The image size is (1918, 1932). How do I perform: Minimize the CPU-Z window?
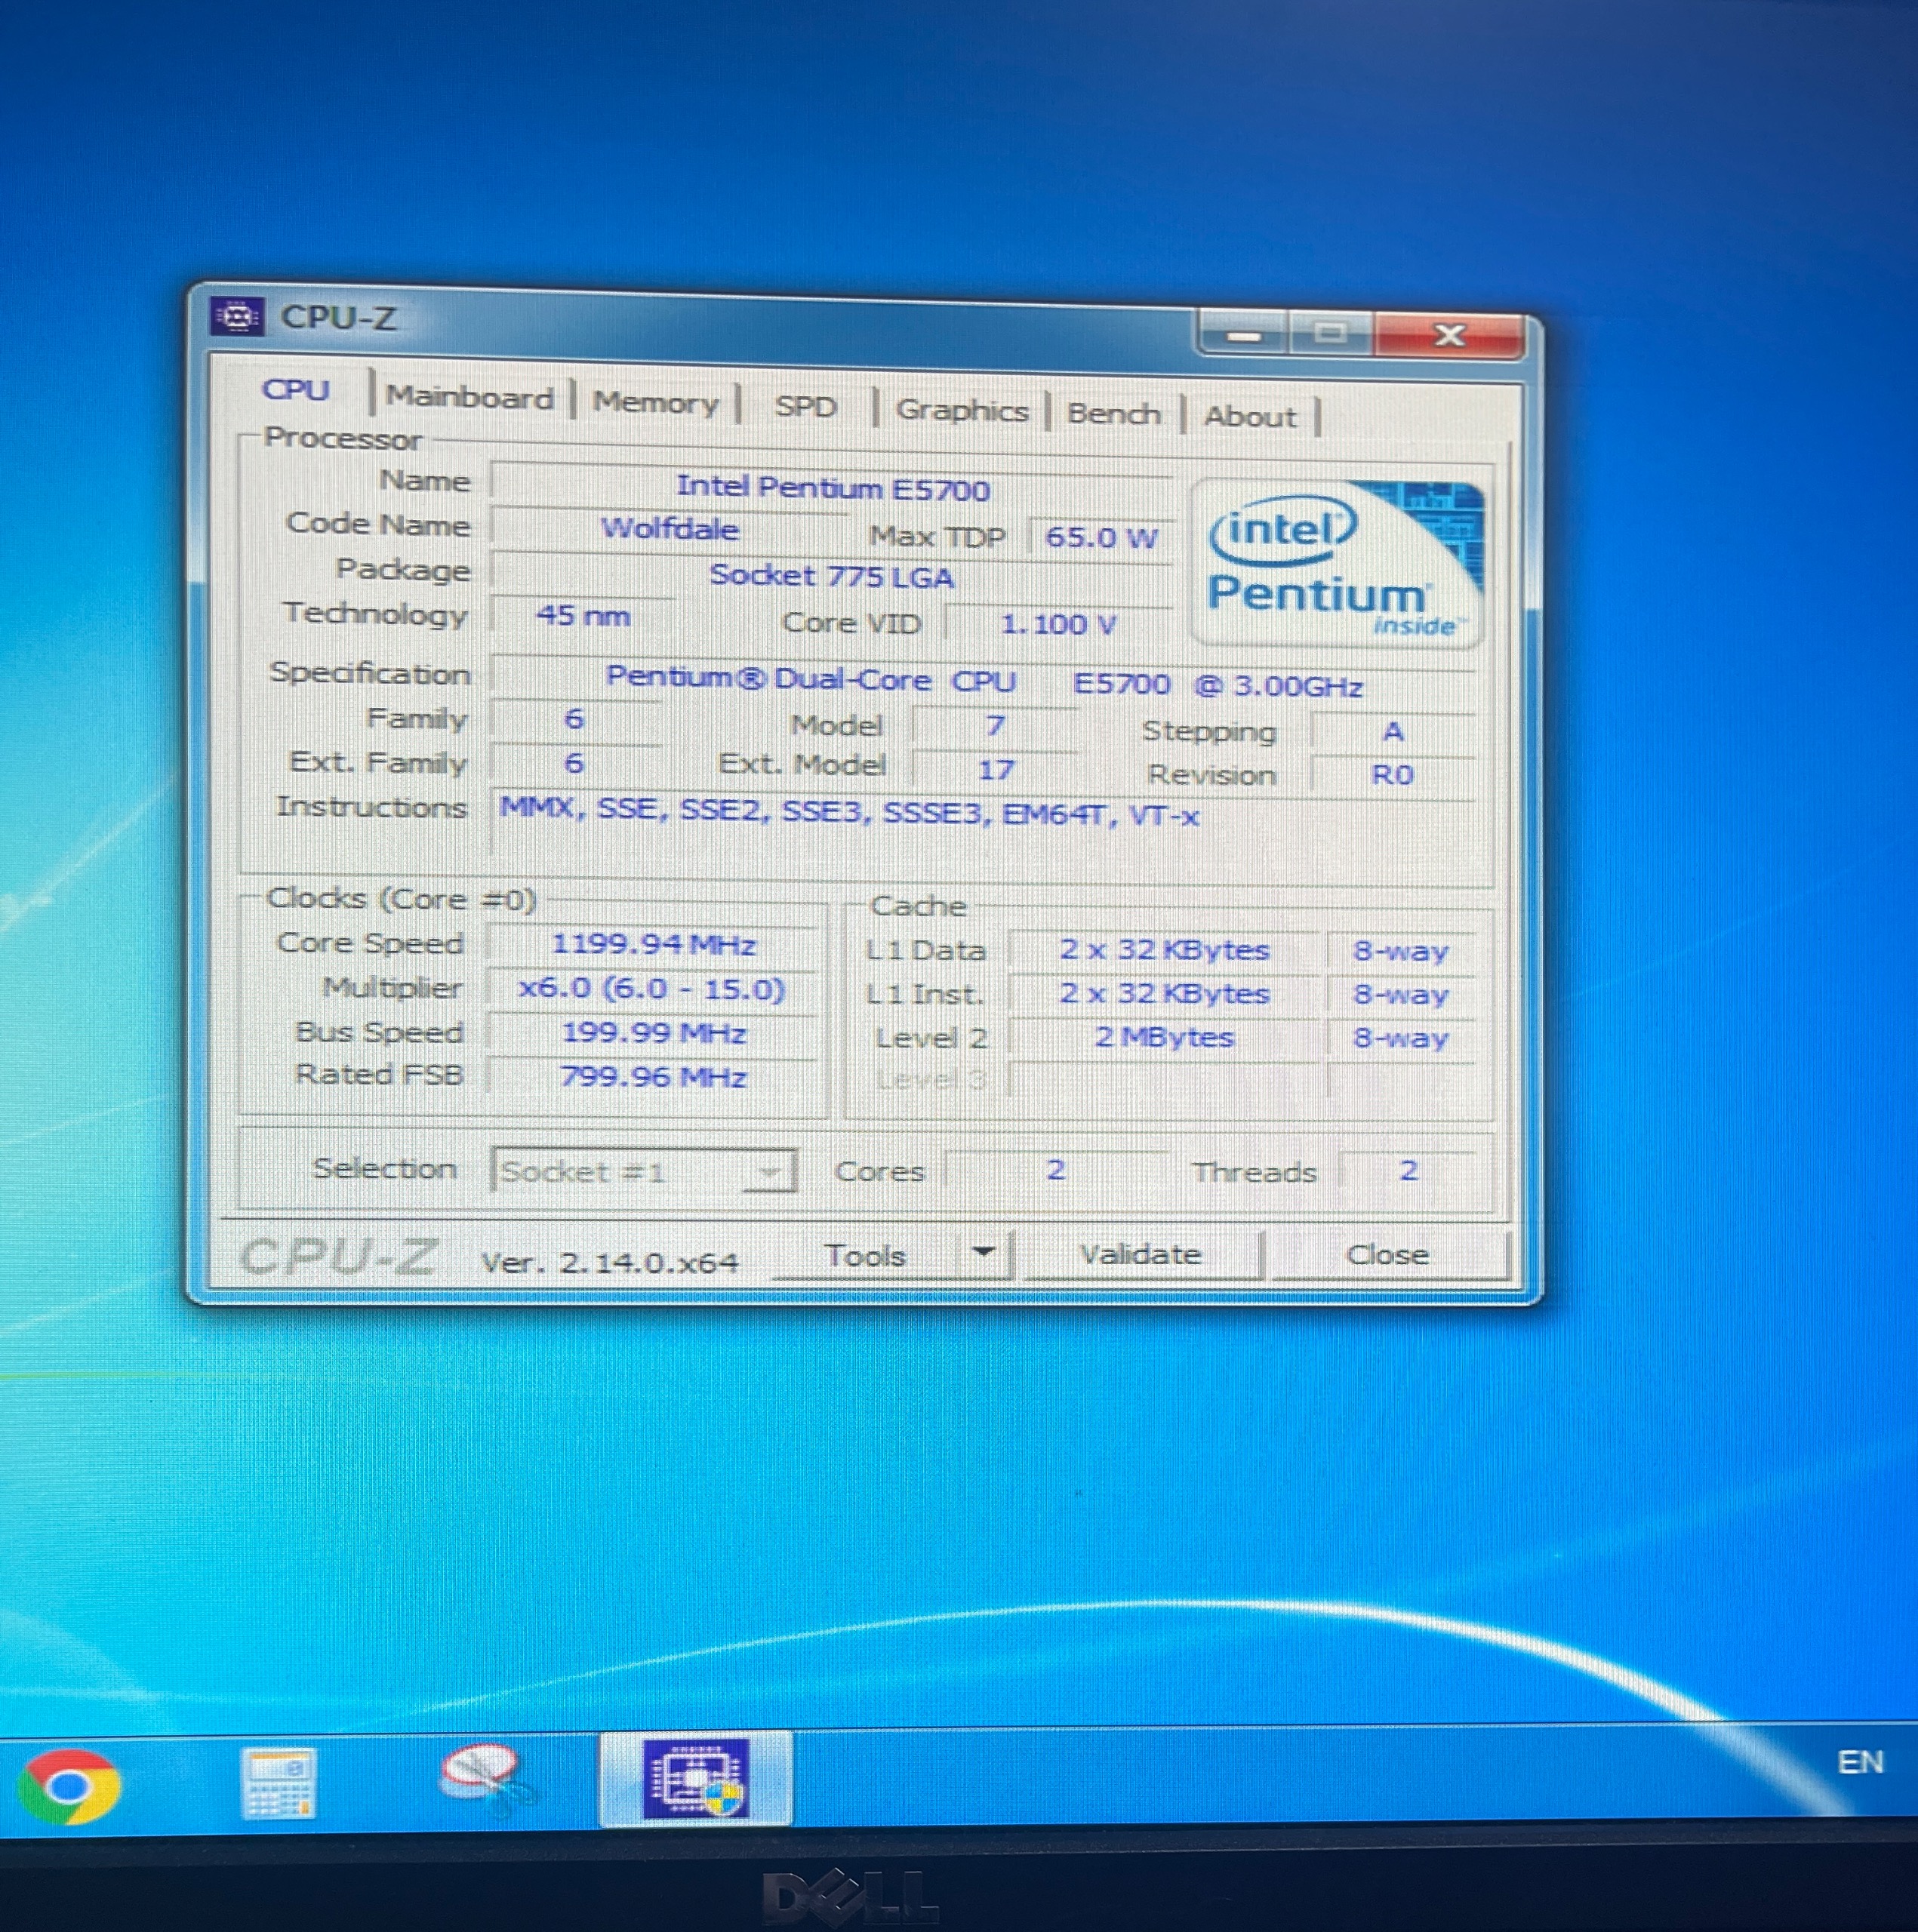click(1243, 335)
